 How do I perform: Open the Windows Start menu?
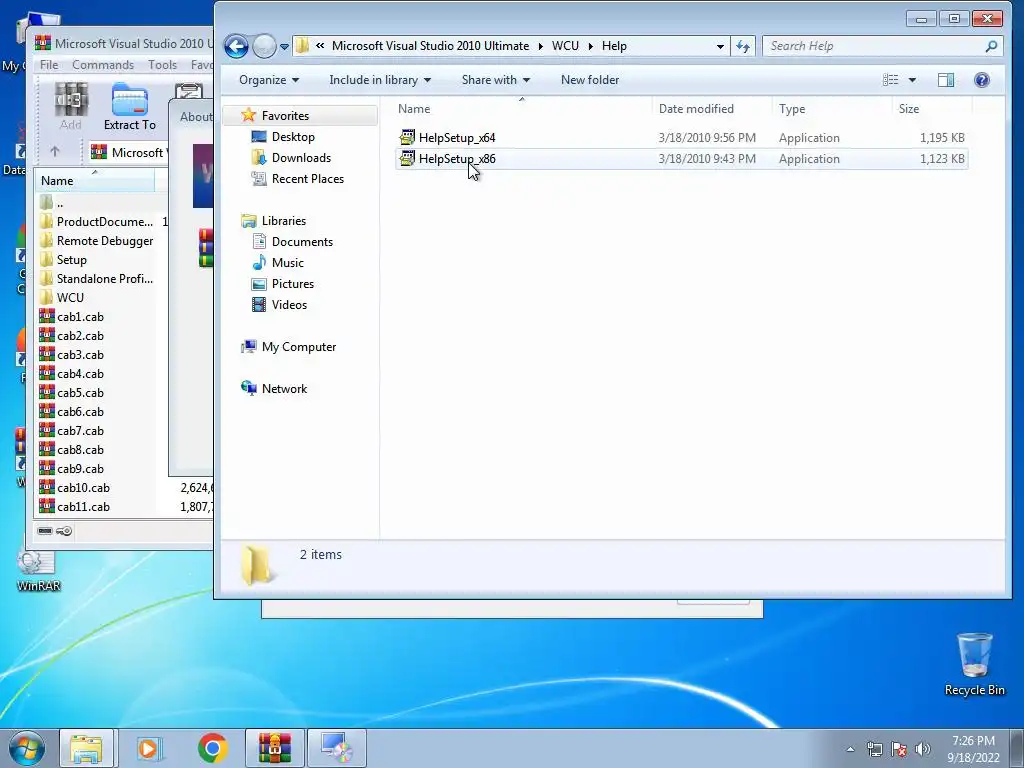point(27,748)
